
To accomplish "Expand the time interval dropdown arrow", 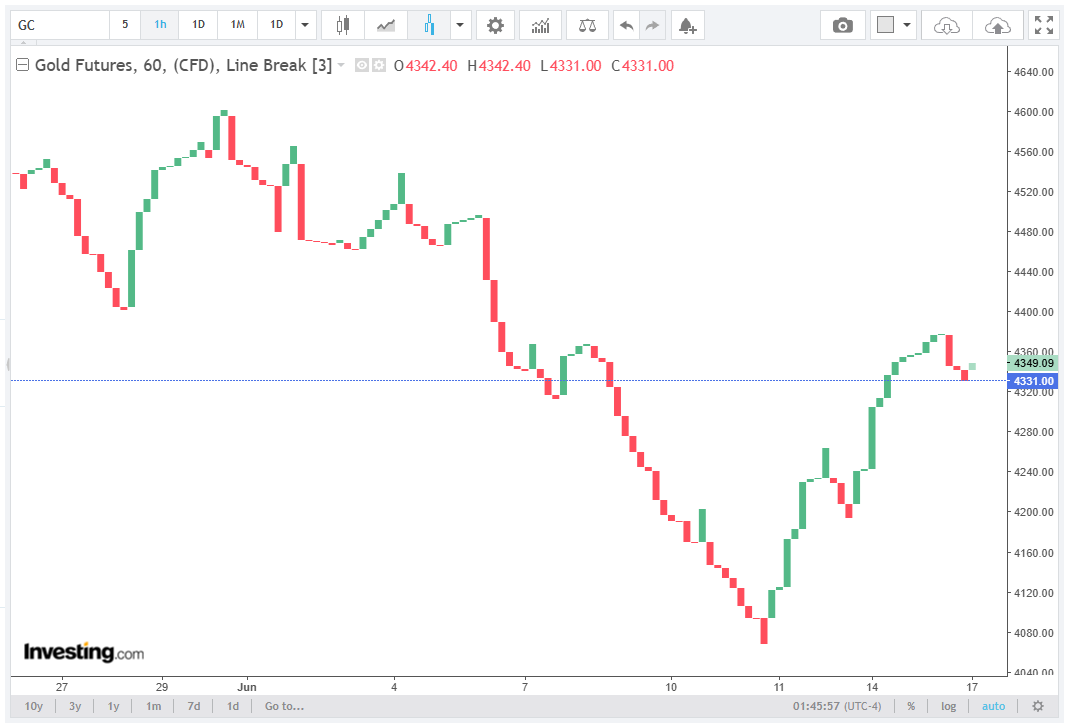I will point(305,25).
